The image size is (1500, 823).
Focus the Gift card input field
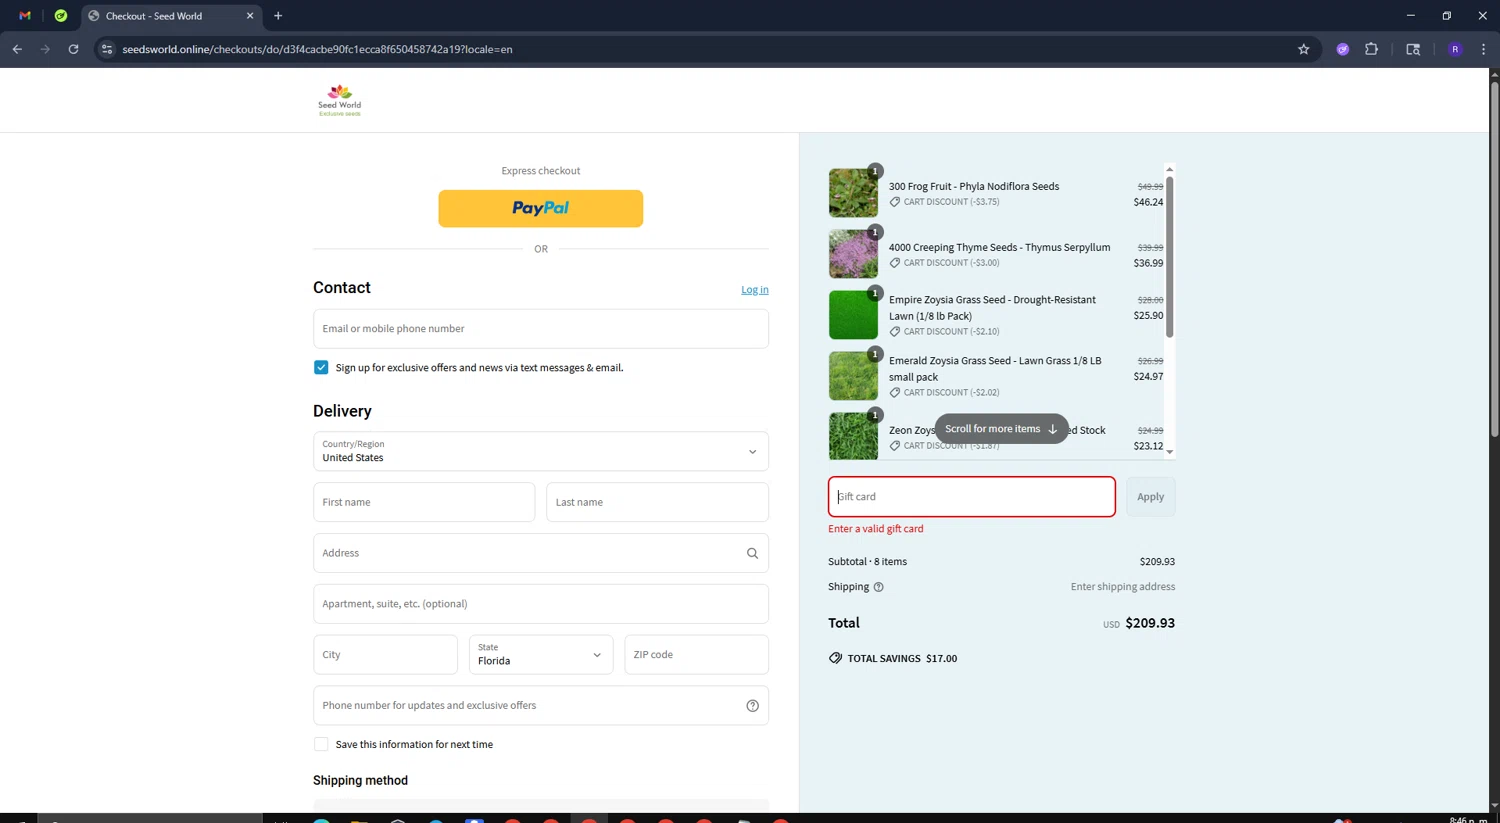(x=971, y=497)
